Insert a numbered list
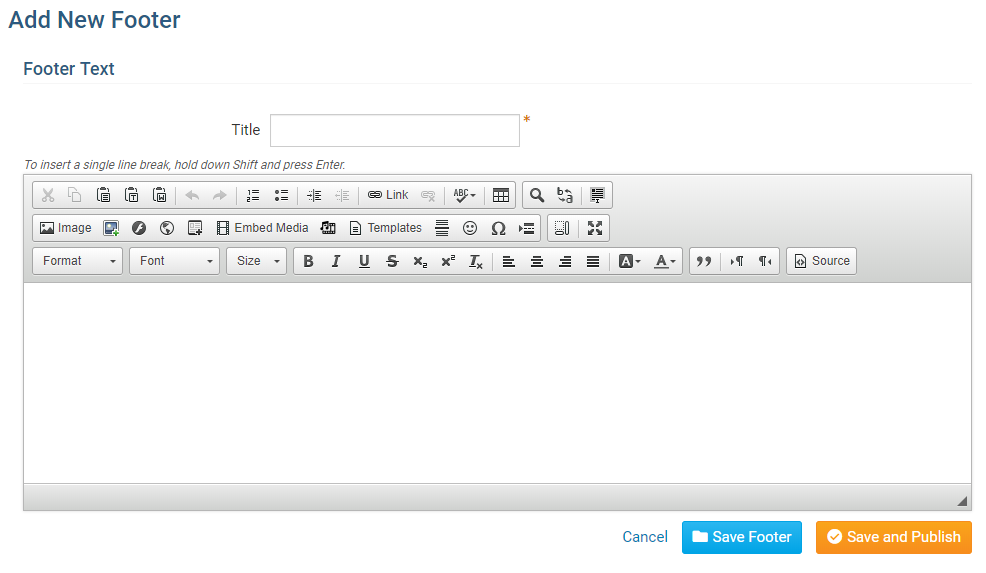 coord(253,195)
